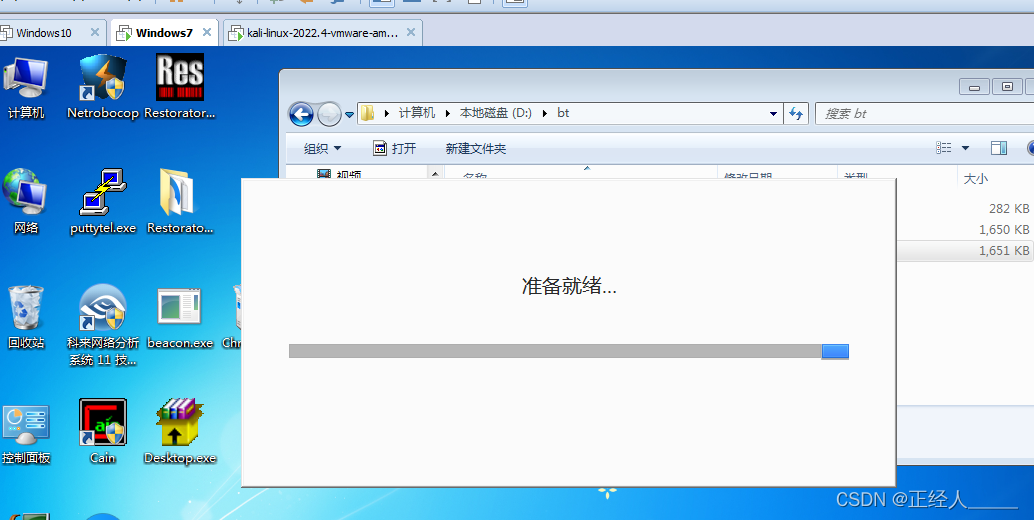Select beacon.exe on the desktop

pyautogui.click(x=179, y=316)
